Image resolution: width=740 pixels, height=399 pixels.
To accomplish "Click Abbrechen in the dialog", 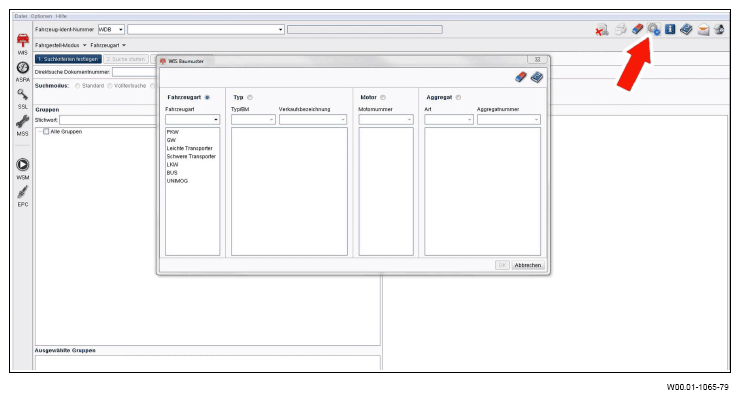I will pos(528,265).
